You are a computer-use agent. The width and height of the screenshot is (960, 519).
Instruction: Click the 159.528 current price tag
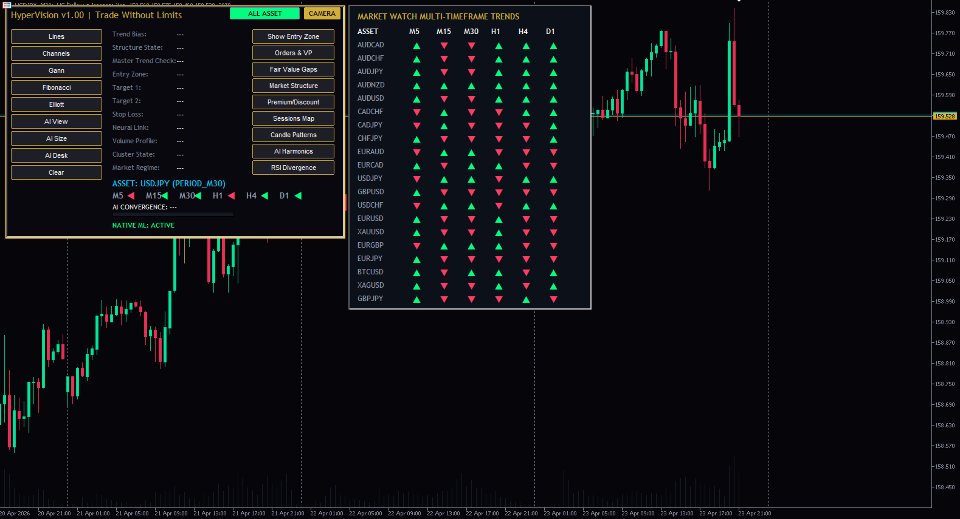coord(944,116)
